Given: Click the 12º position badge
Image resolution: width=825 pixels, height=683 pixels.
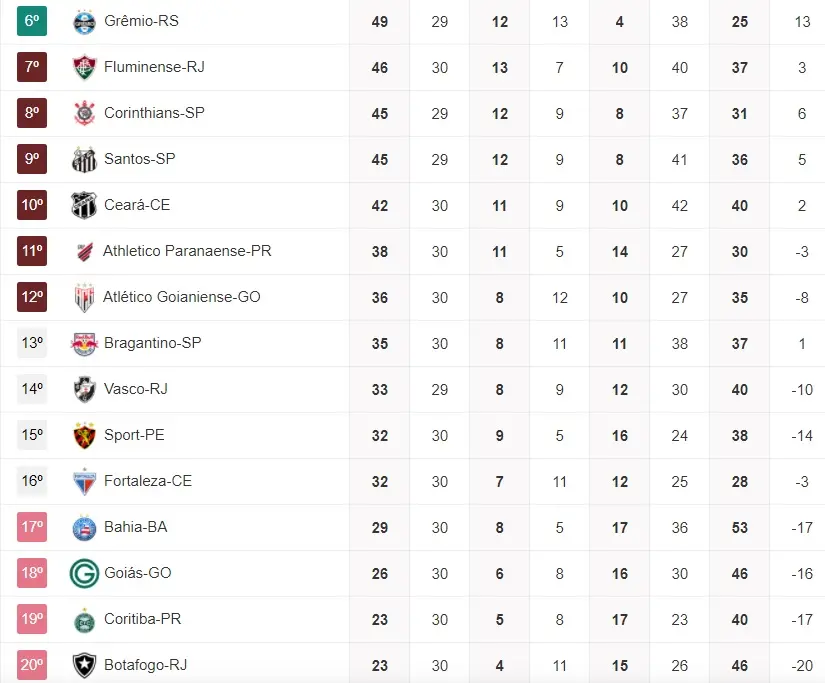Looking at the screenshot, I should click(x=32, y=297).
